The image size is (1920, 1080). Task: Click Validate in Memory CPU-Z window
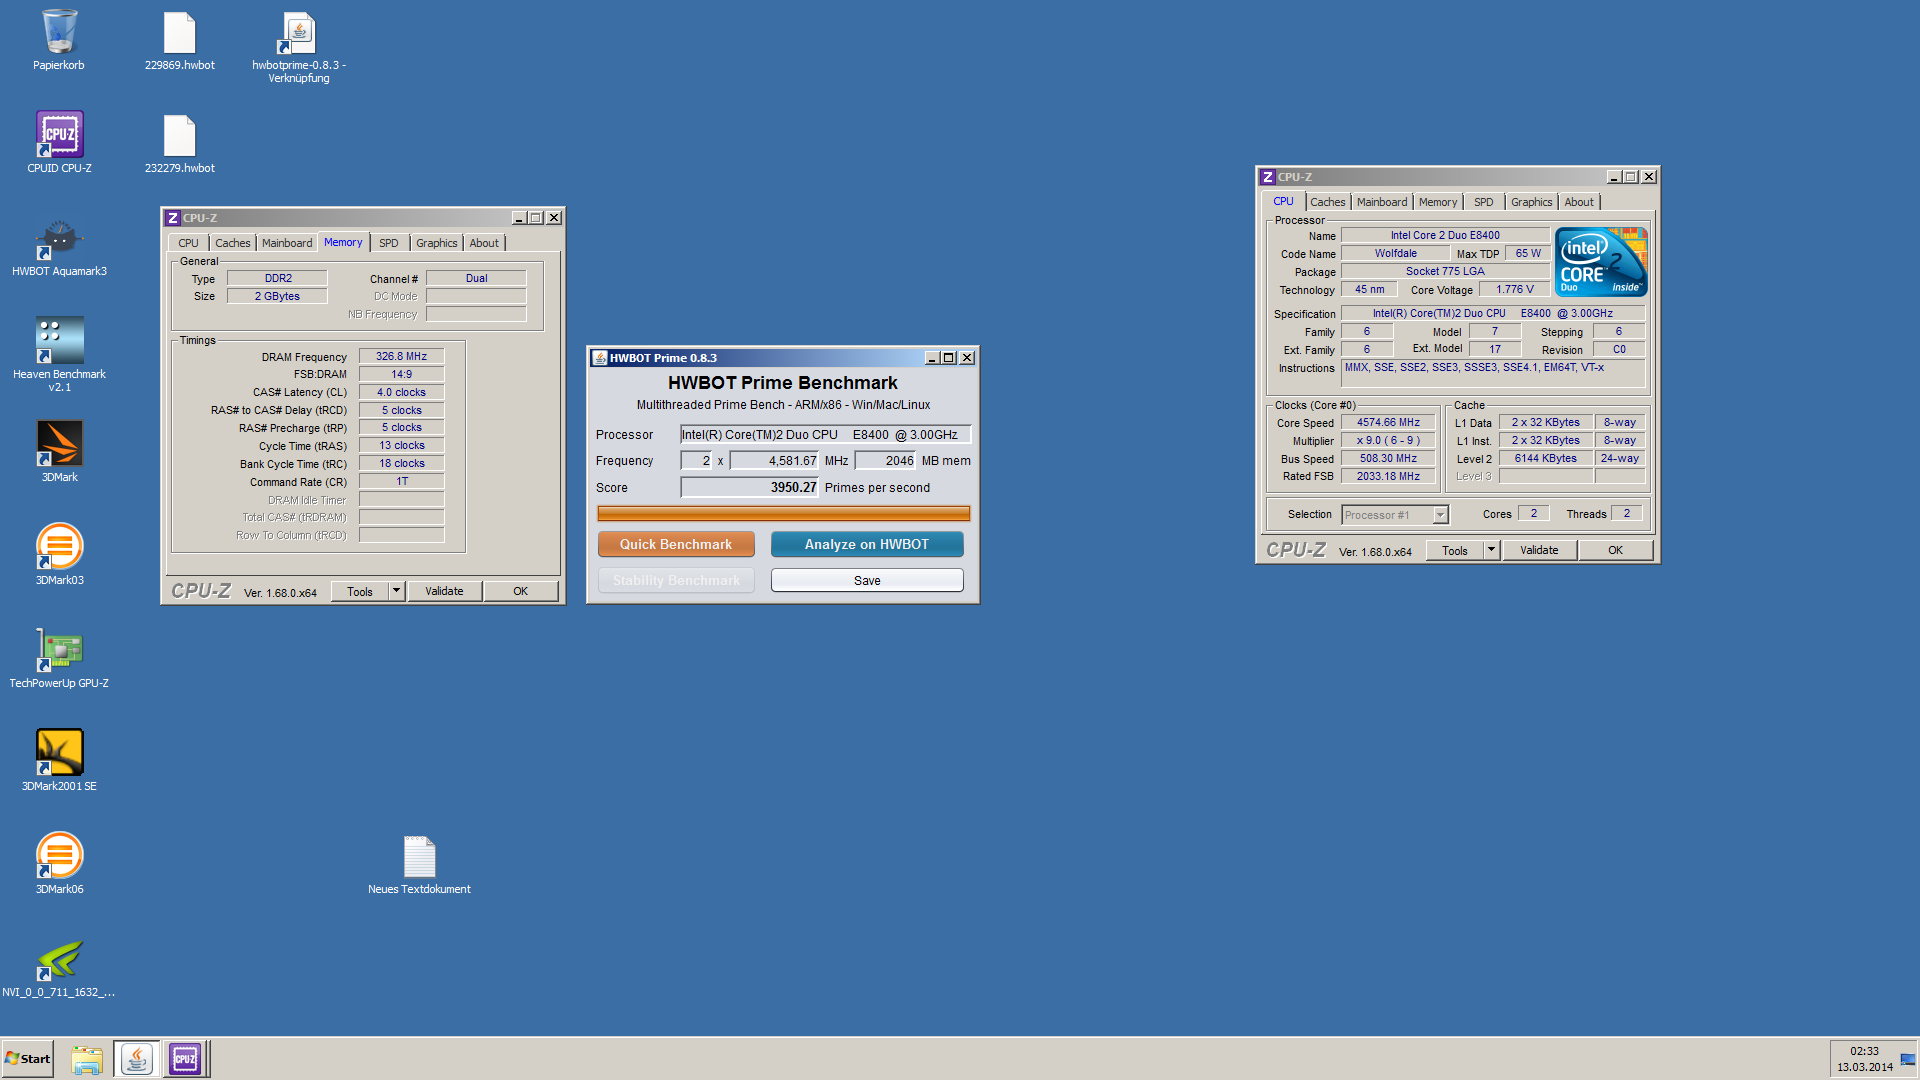[444, 591]
